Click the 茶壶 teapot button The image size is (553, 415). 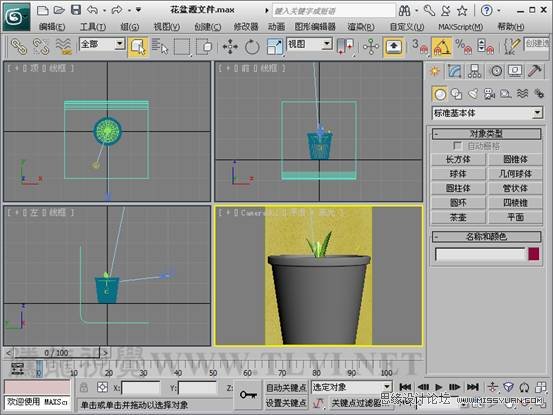tap(458, 217)
